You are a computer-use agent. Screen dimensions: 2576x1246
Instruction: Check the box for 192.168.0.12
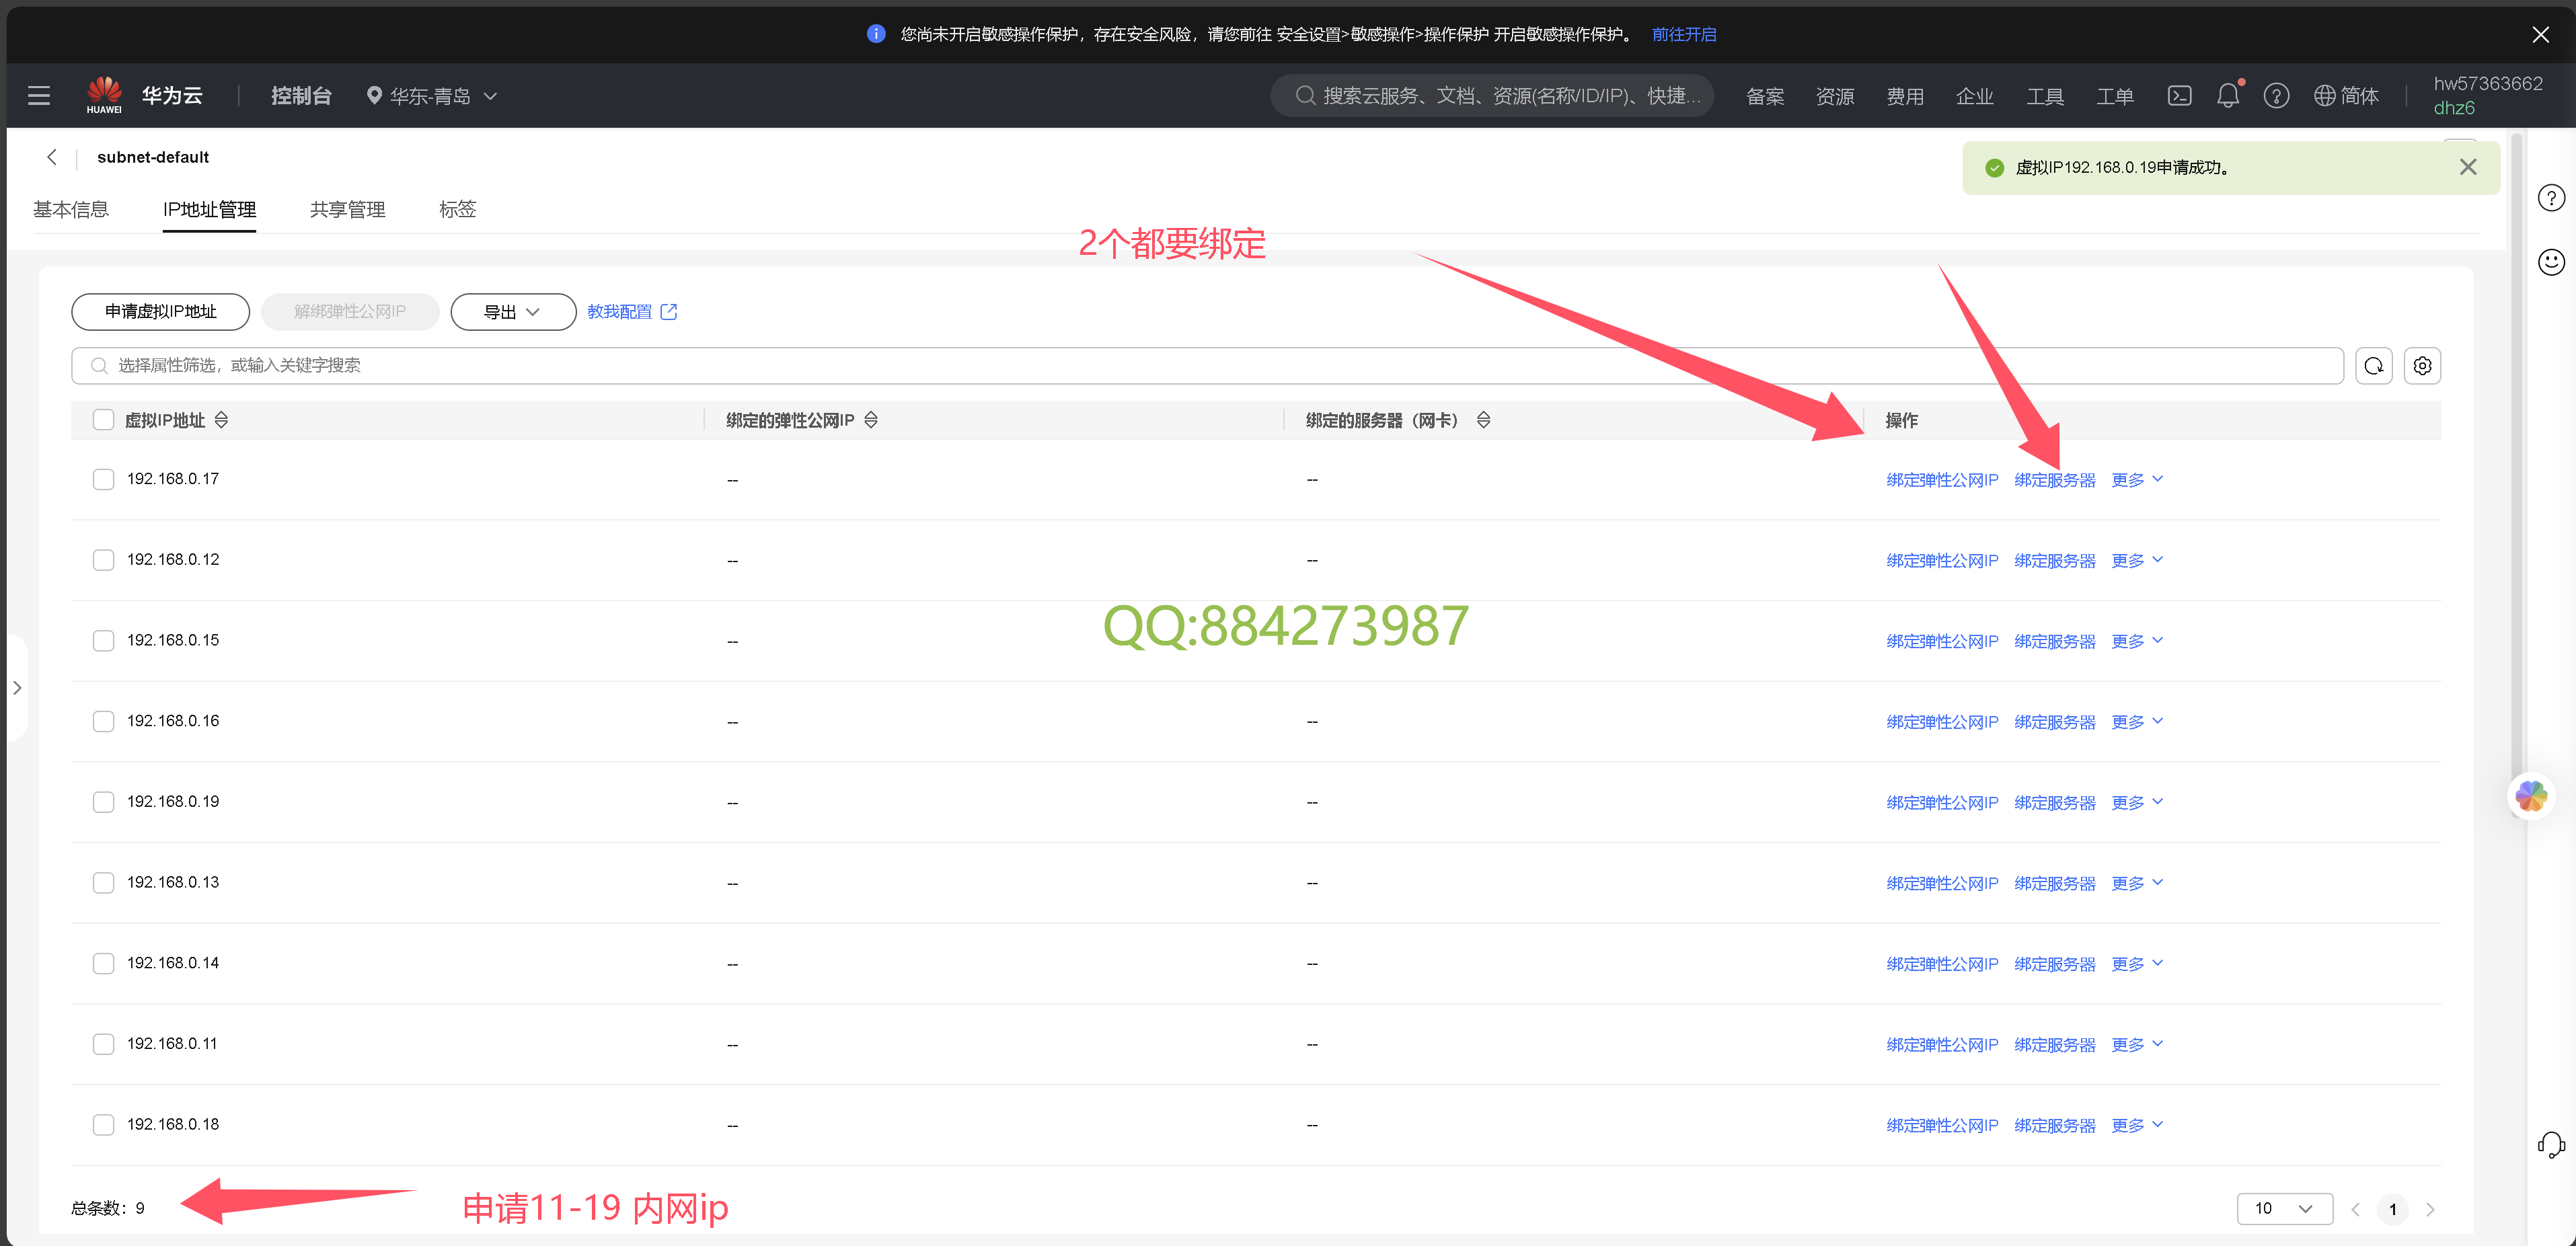tap(103, 560)
